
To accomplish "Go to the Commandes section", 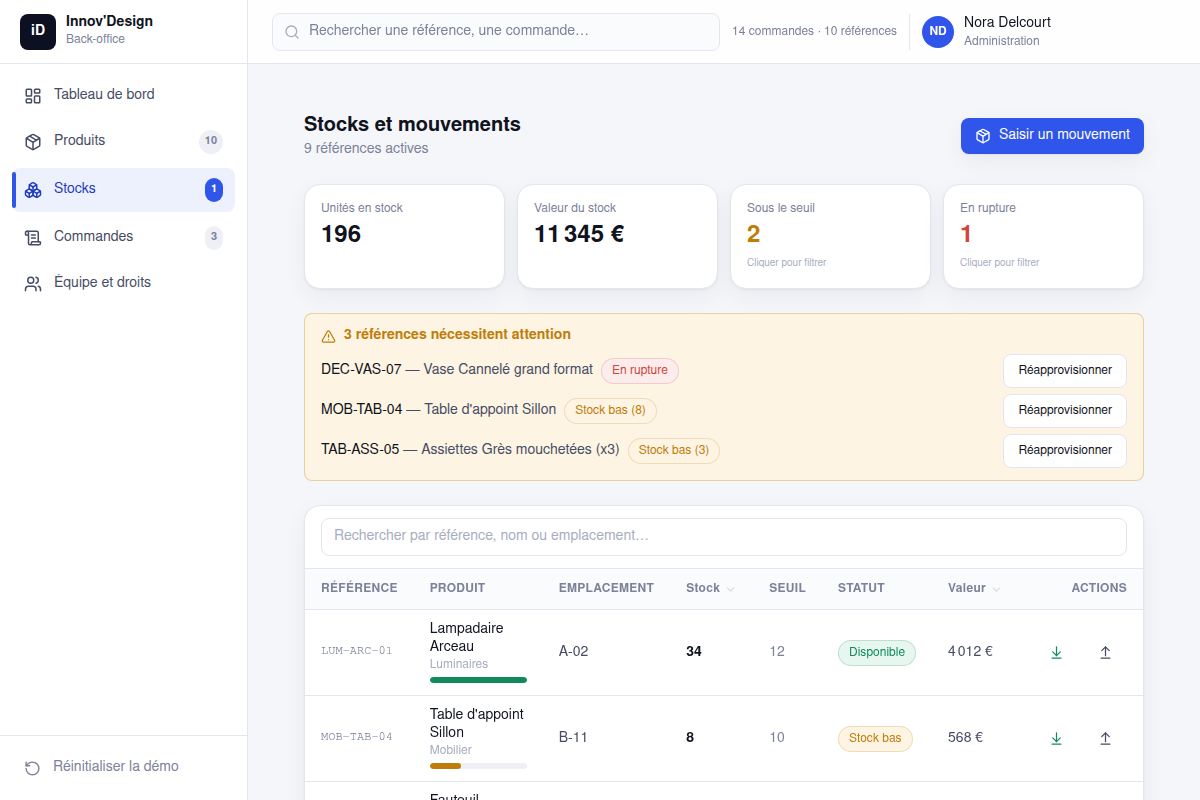I will [x=123, y=237].
